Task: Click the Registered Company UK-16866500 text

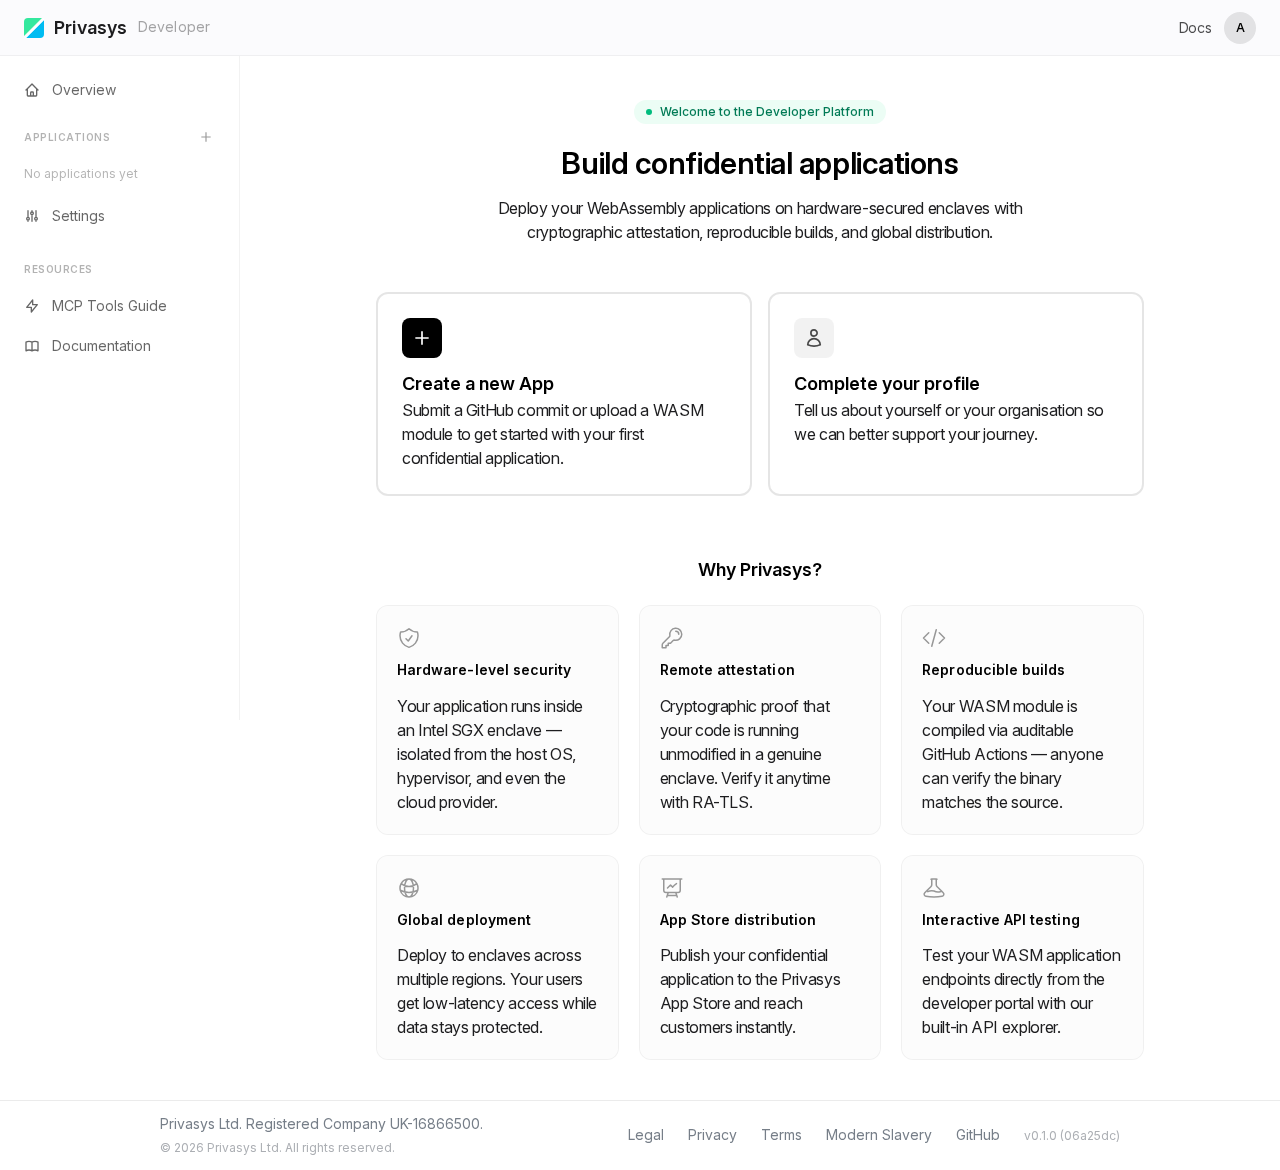Action: pyautogui.click(x=364, y=1124)
